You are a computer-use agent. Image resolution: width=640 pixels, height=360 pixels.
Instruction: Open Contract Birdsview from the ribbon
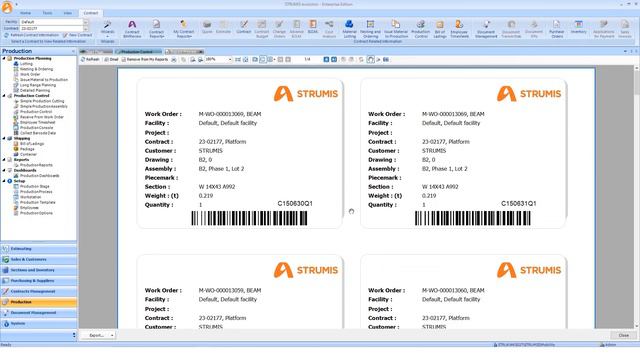point(132,29)
